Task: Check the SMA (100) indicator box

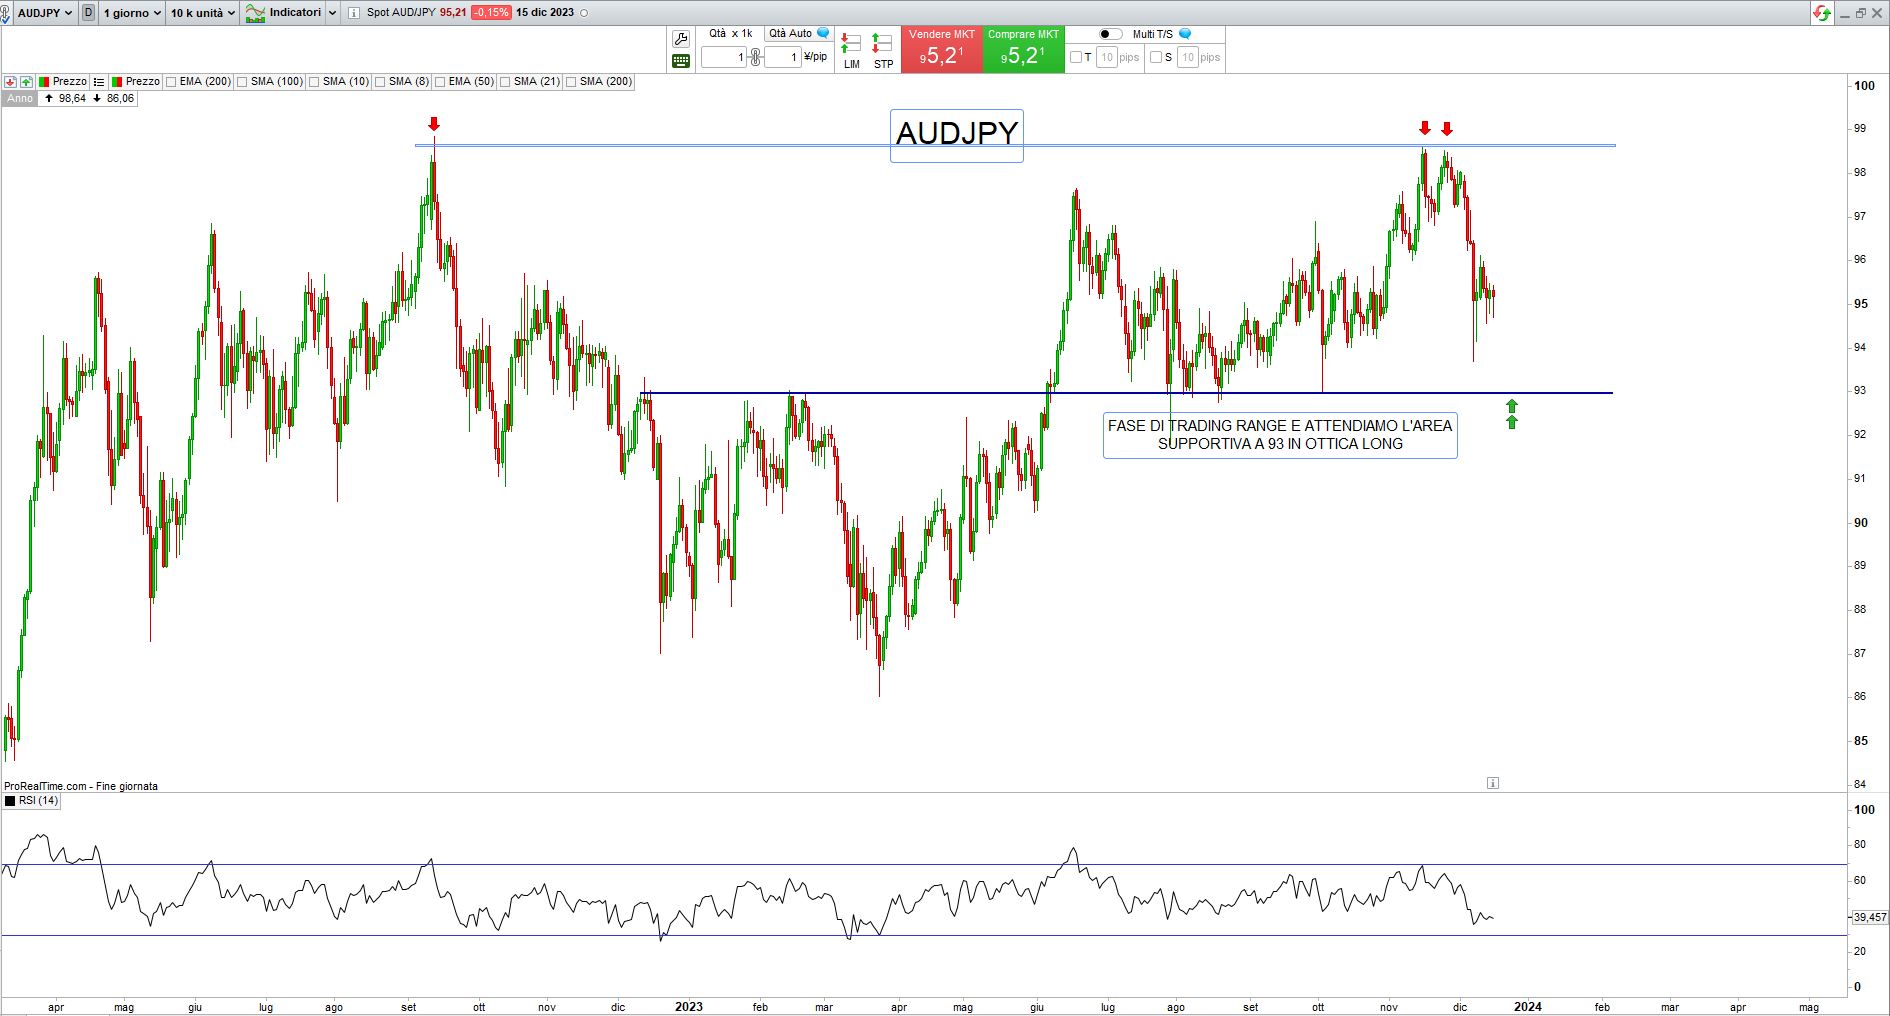Action: click(x=243, y=82)
